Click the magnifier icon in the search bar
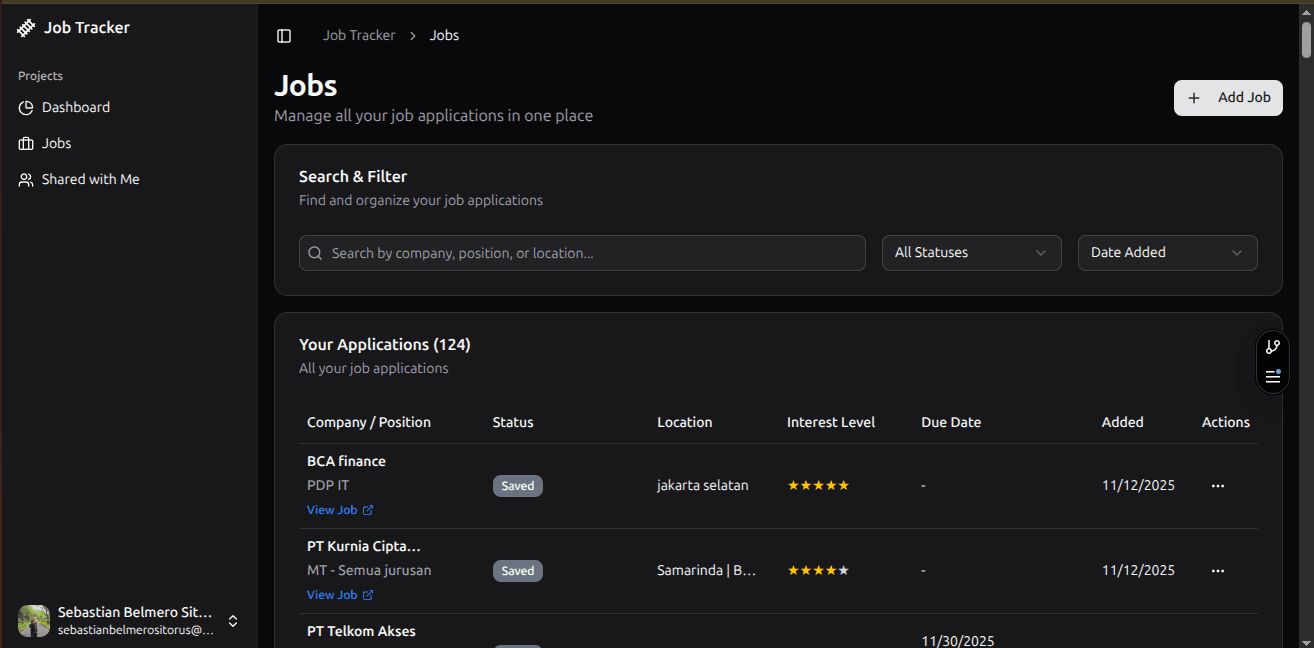Viewport: 1314px width, 648px height. coord(315,253)
